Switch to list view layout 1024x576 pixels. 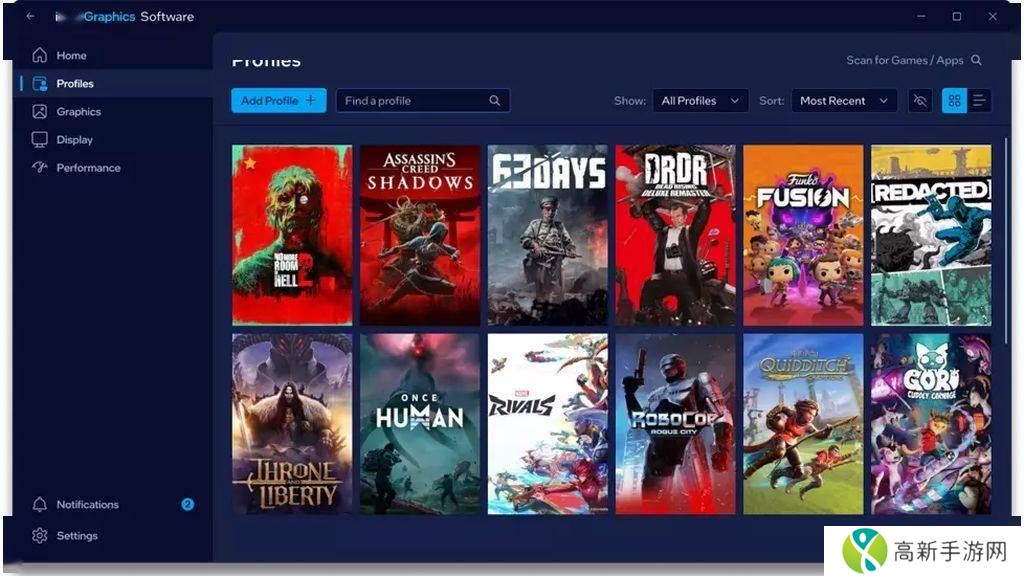click(x=979, y=101)
